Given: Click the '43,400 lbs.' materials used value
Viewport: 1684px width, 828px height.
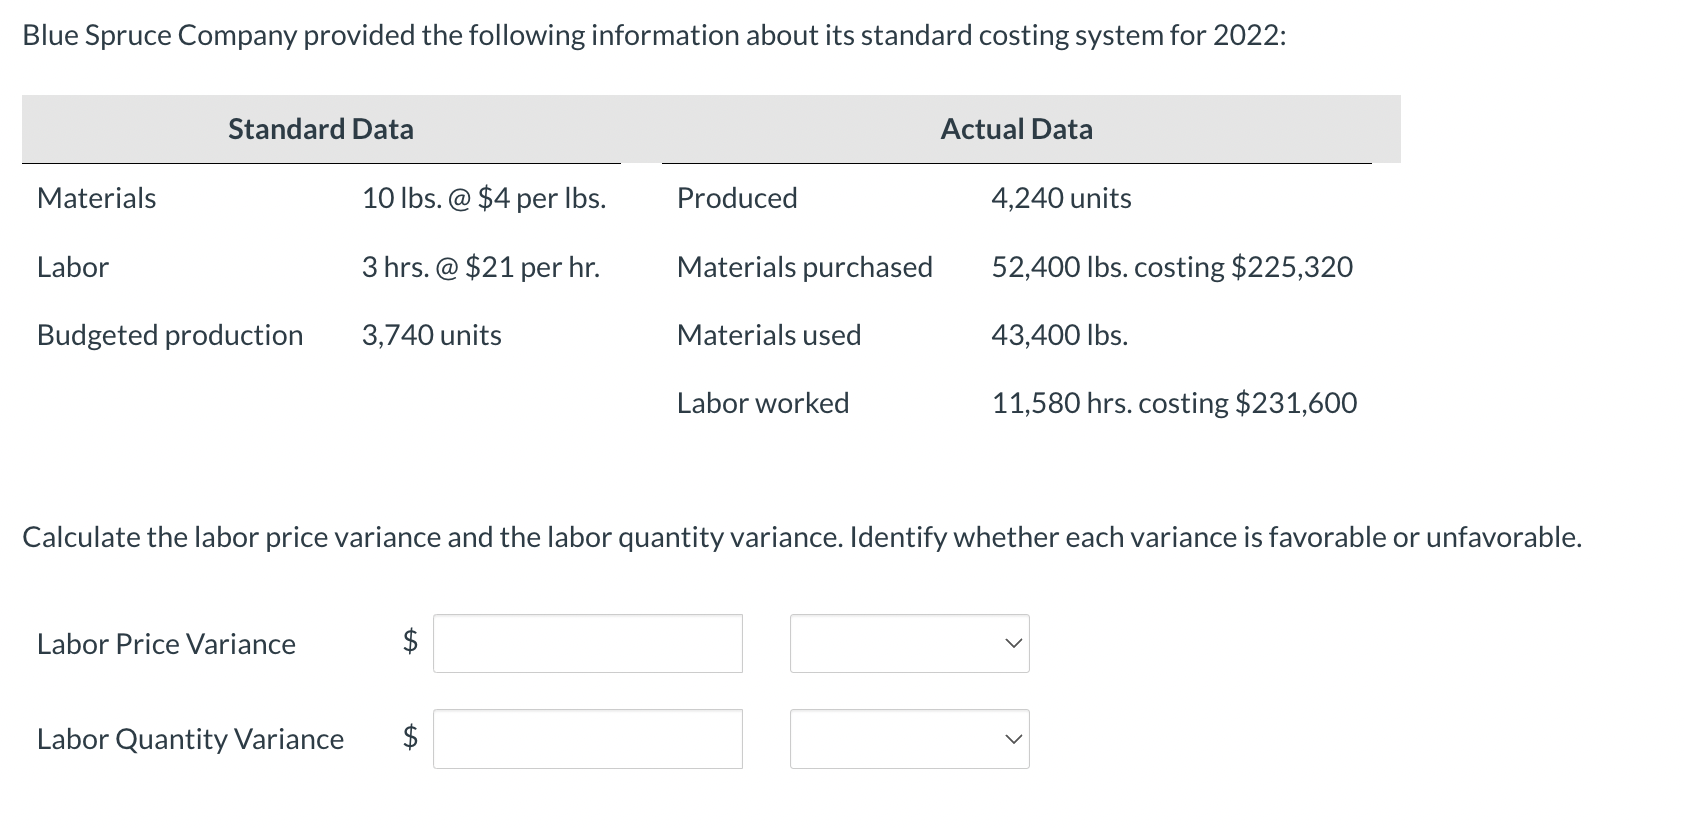Looking at the screenshot, I should 1059,335.
